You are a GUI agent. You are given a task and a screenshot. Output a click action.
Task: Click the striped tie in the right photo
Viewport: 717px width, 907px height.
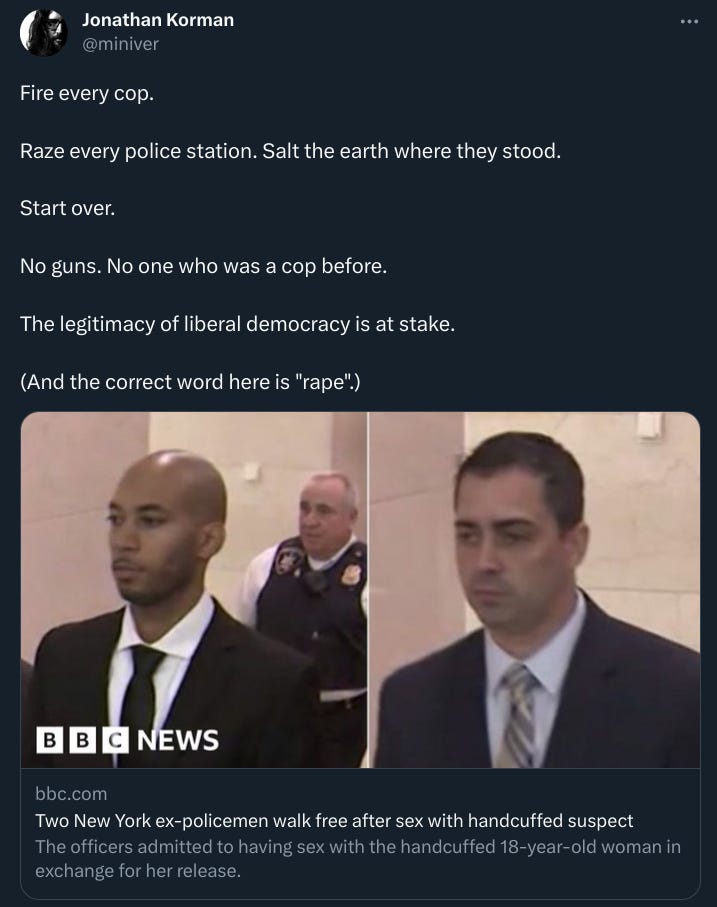[x=518, y=716]
